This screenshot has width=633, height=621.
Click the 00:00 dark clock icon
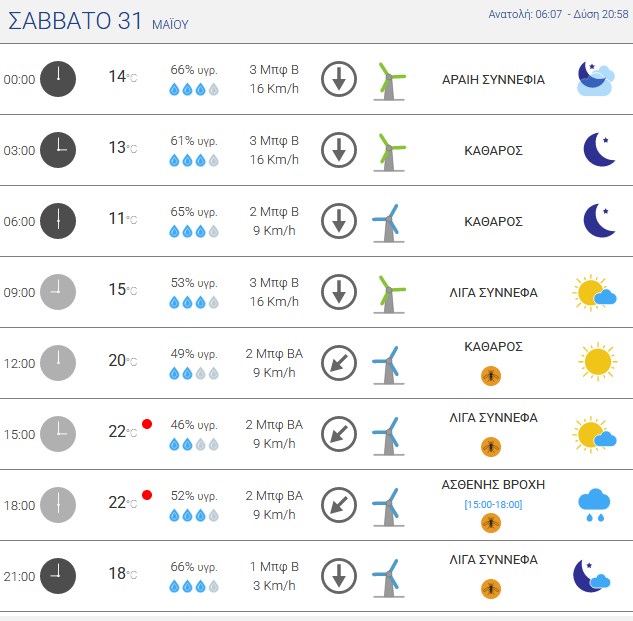[x=58, y=79]
